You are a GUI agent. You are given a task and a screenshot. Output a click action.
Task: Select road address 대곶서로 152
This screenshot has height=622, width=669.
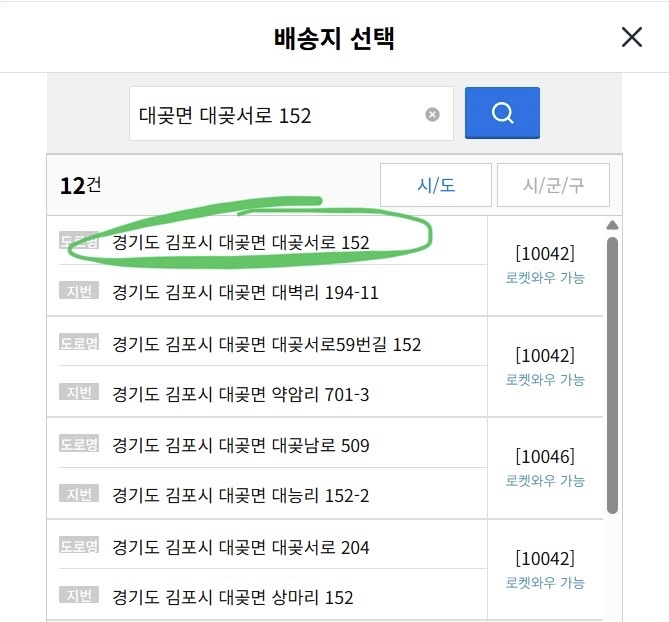tap(241, 242)
